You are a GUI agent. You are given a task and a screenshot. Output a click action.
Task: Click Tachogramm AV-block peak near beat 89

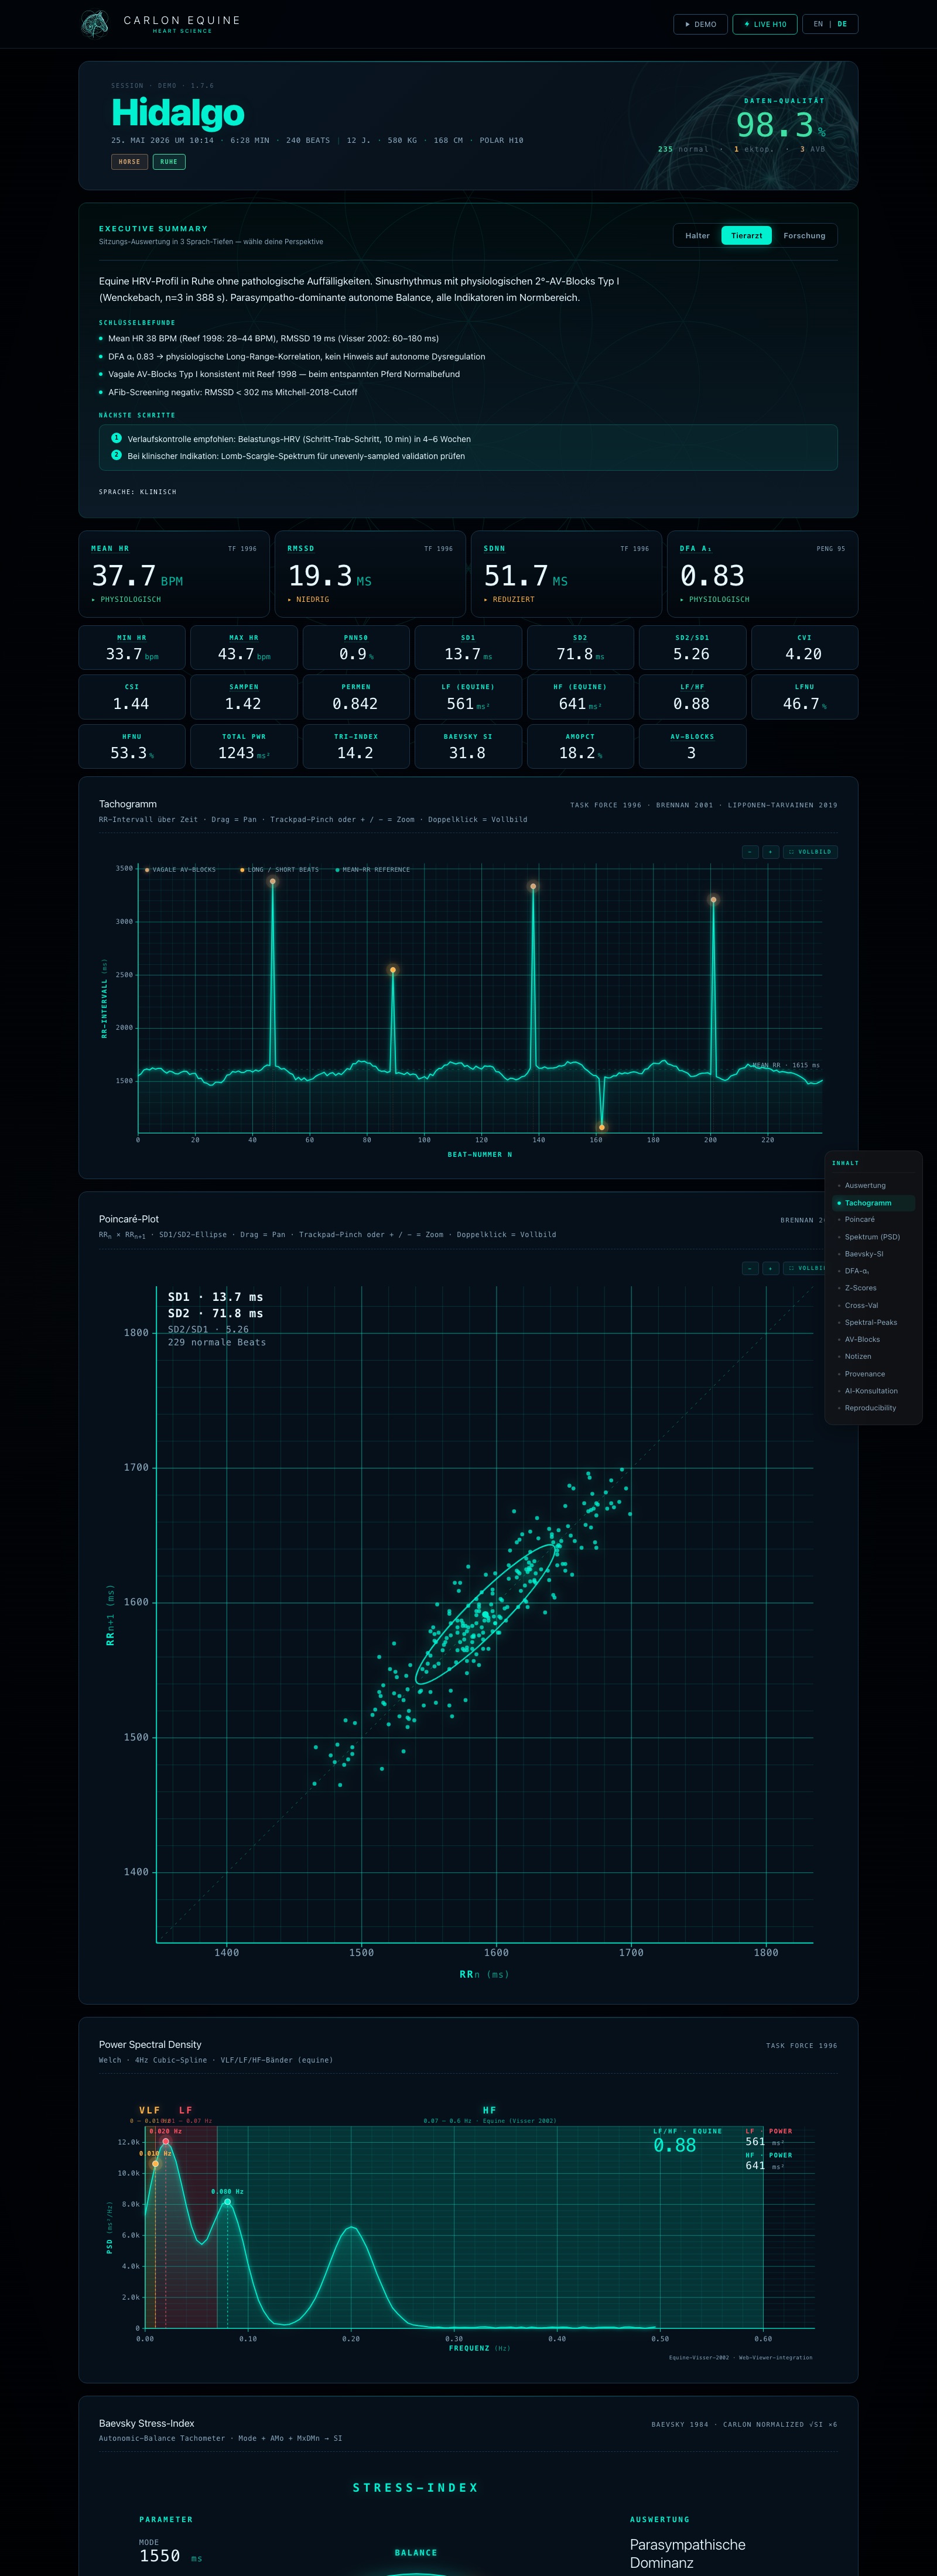click(393, 970)
